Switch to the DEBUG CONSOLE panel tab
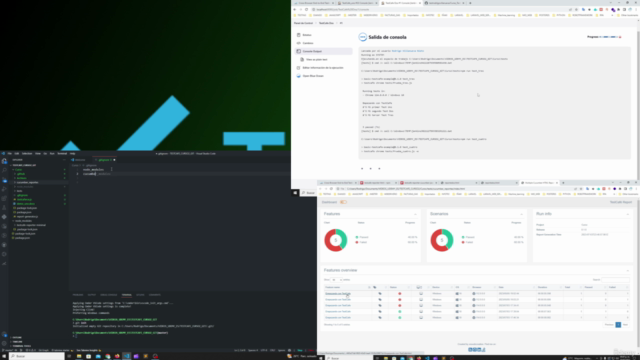The width and height of the screenshot is (640, 360). tap(109, 295)
